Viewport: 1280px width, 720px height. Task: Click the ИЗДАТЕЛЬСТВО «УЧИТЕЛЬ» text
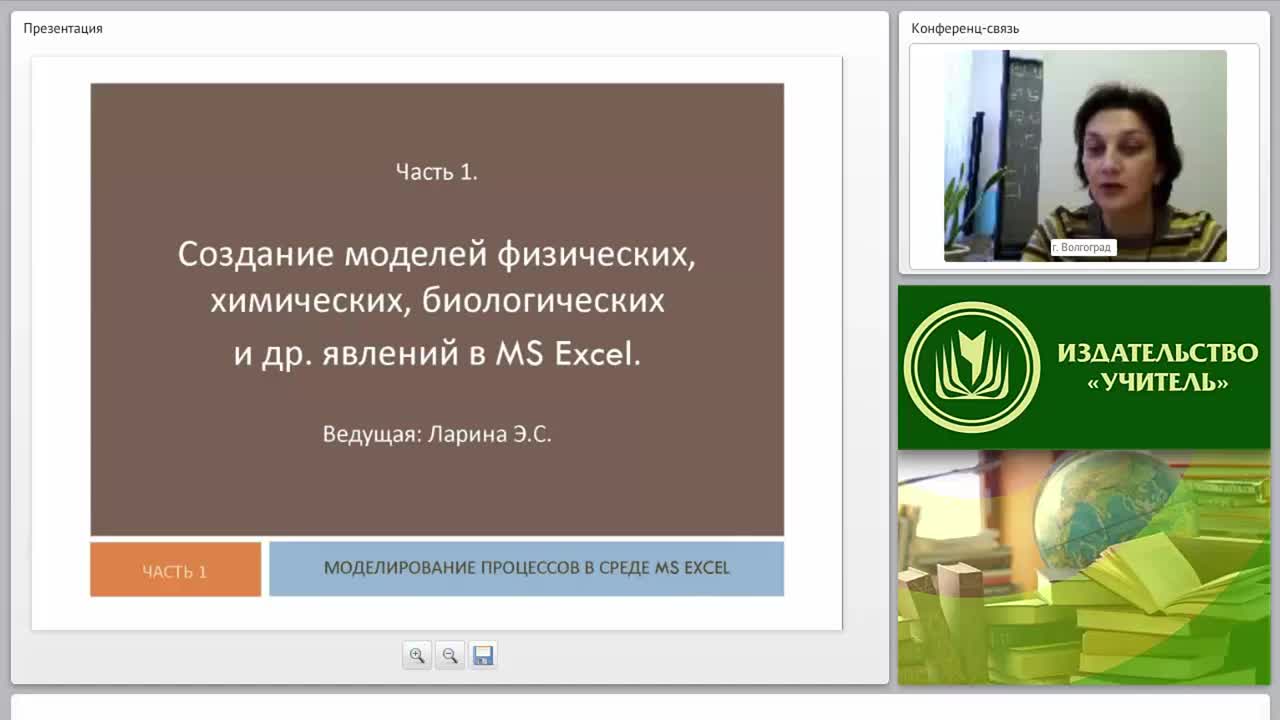(1157, 367)
